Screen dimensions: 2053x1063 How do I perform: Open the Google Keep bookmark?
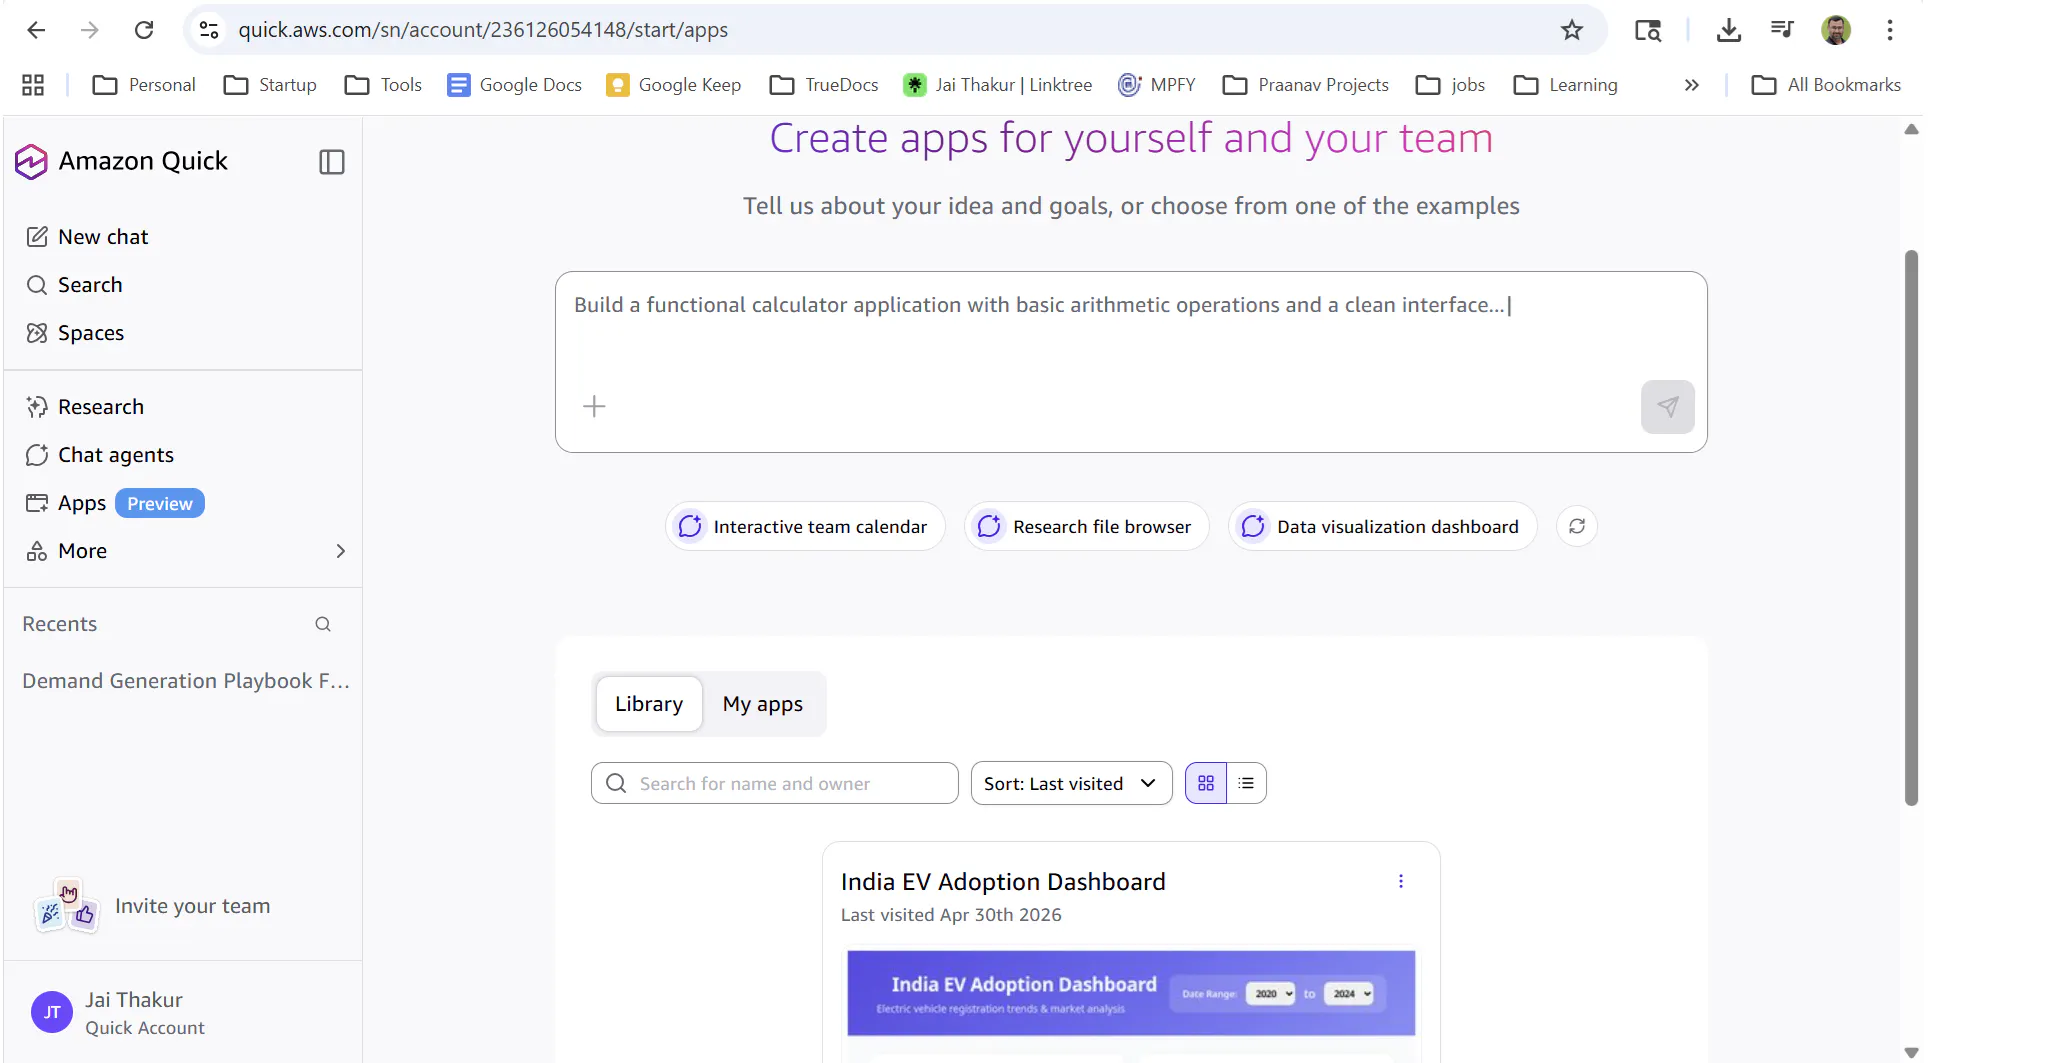click(x=674, y=85)
